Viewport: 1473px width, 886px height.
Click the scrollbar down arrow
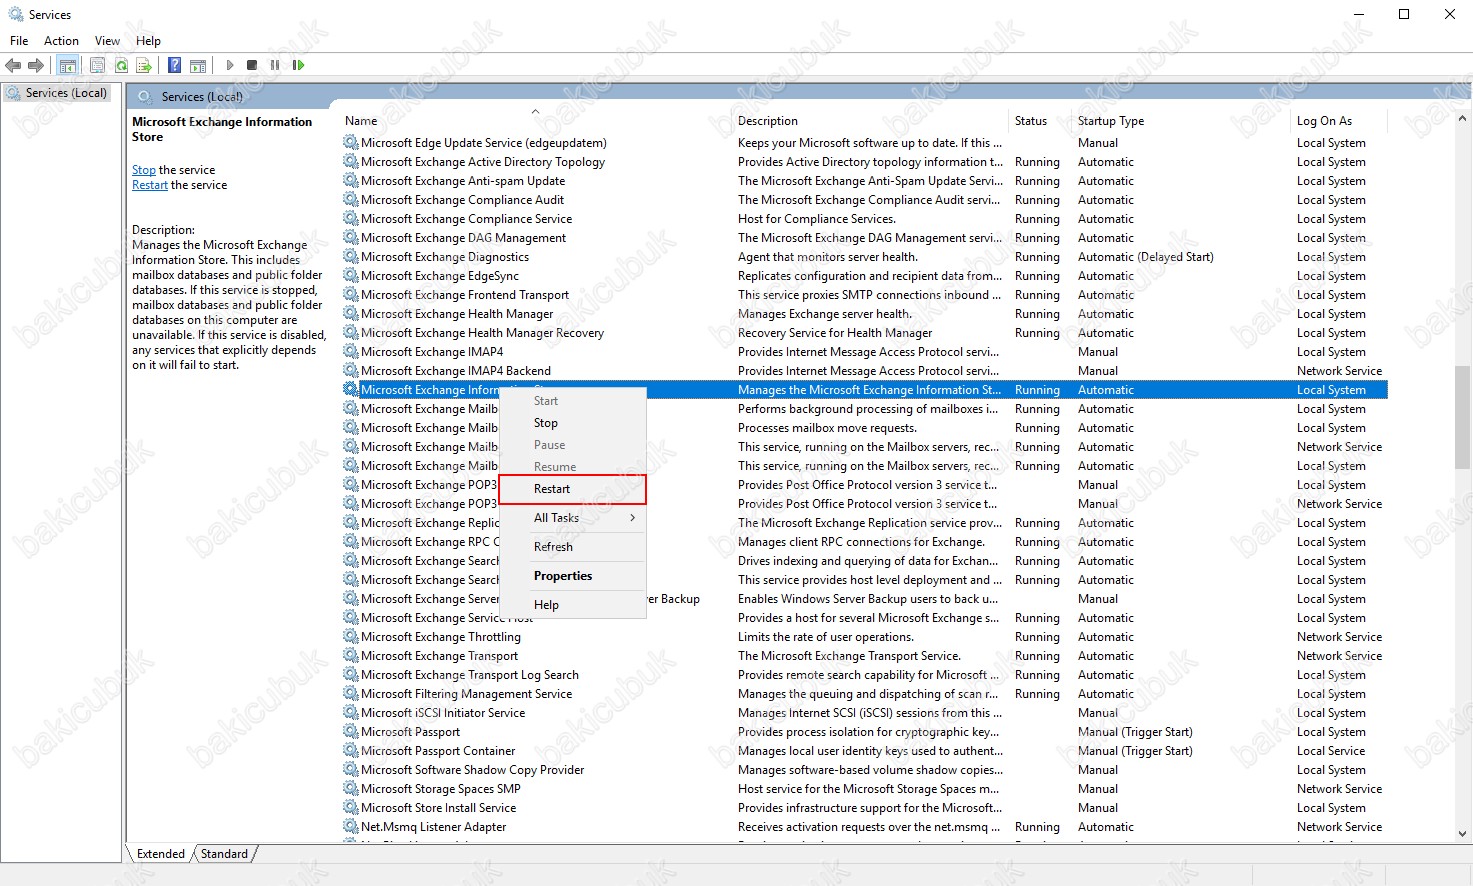coord(1463,833)
